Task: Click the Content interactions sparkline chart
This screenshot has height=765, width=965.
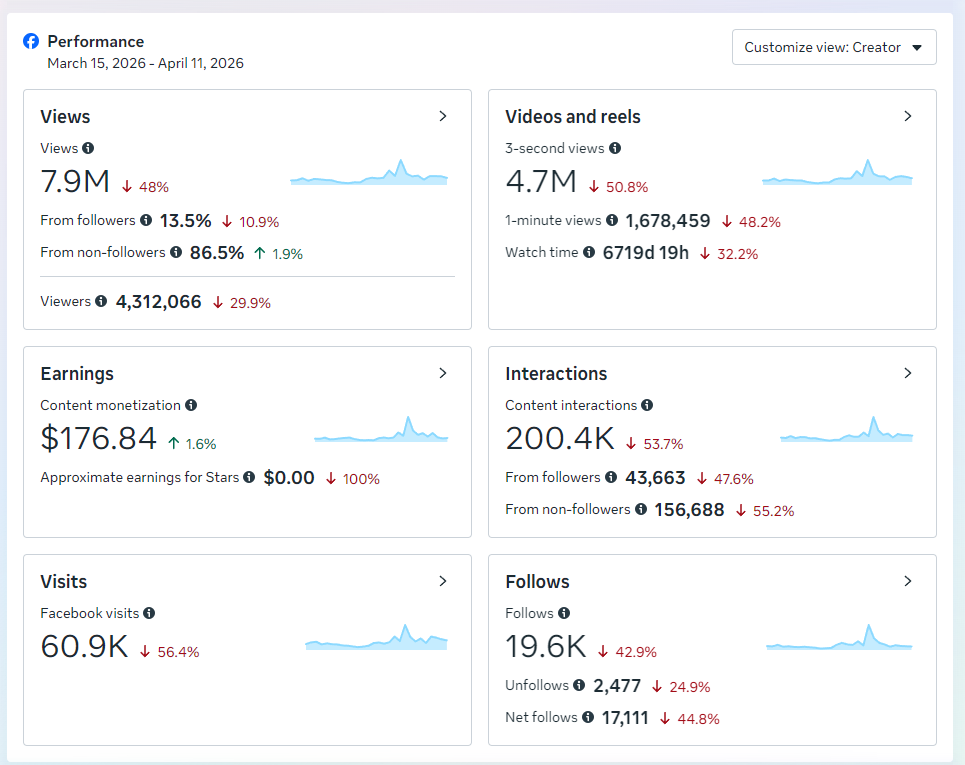Action: pos(846,432)
